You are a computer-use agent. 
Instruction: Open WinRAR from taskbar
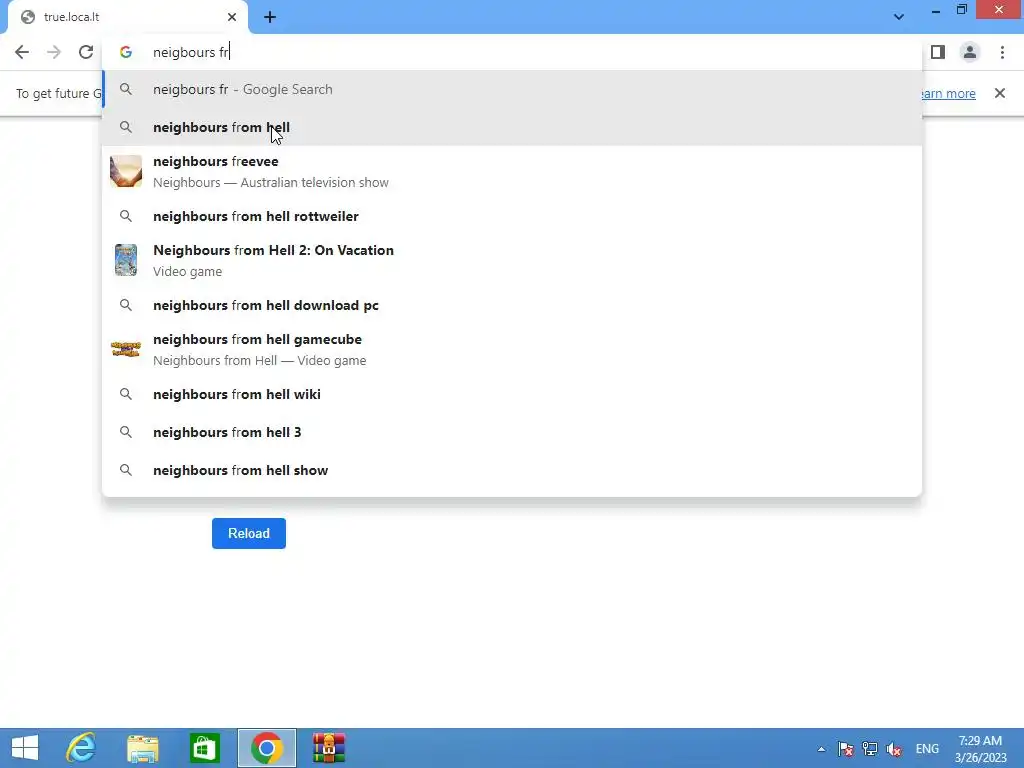point(328,748)
